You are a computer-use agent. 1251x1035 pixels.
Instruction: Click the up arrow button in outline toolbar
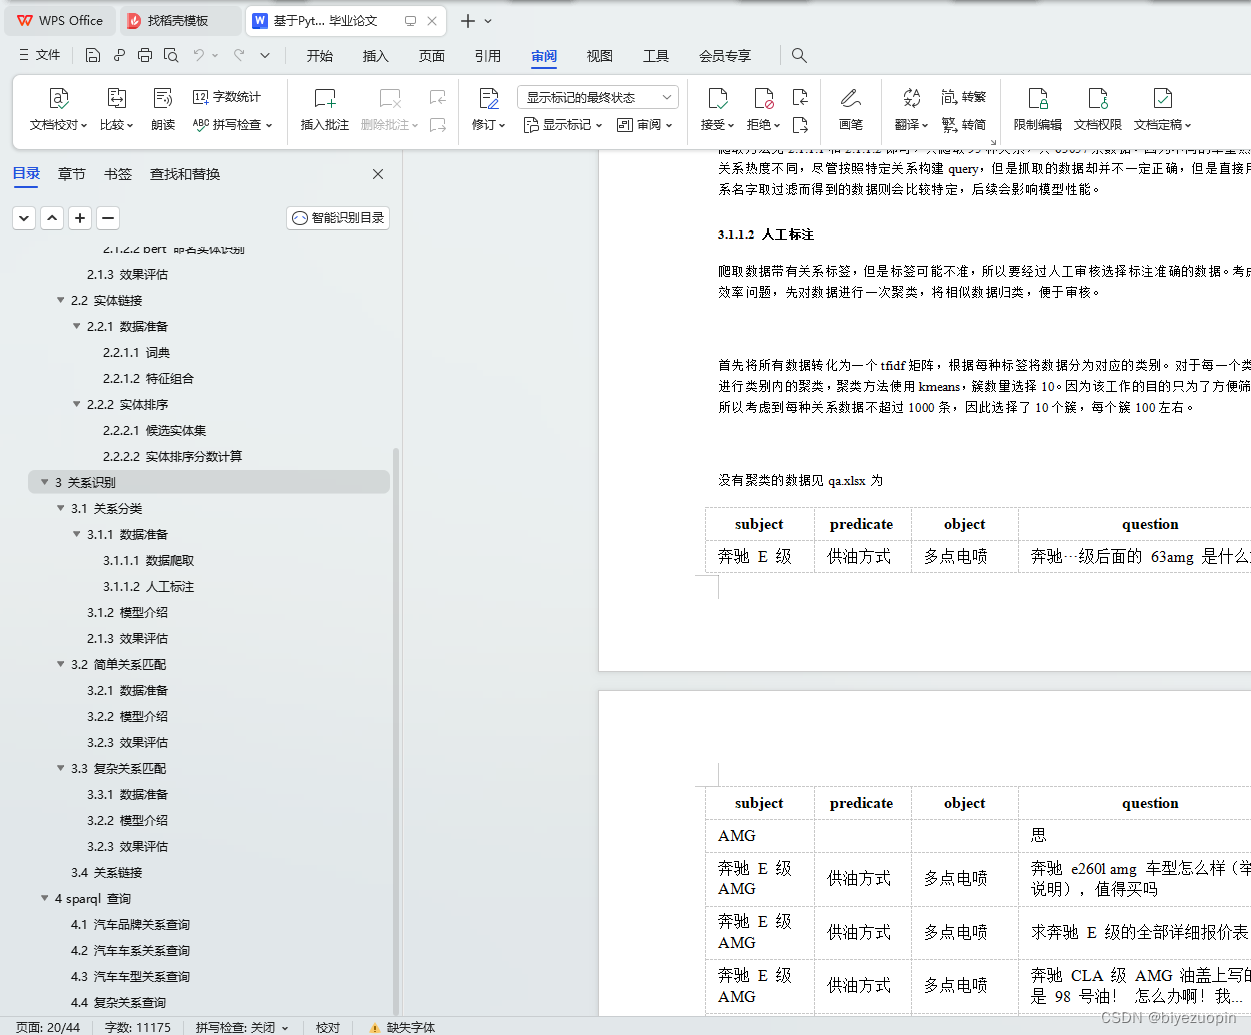pyautogui.click(x=52, y=217)
